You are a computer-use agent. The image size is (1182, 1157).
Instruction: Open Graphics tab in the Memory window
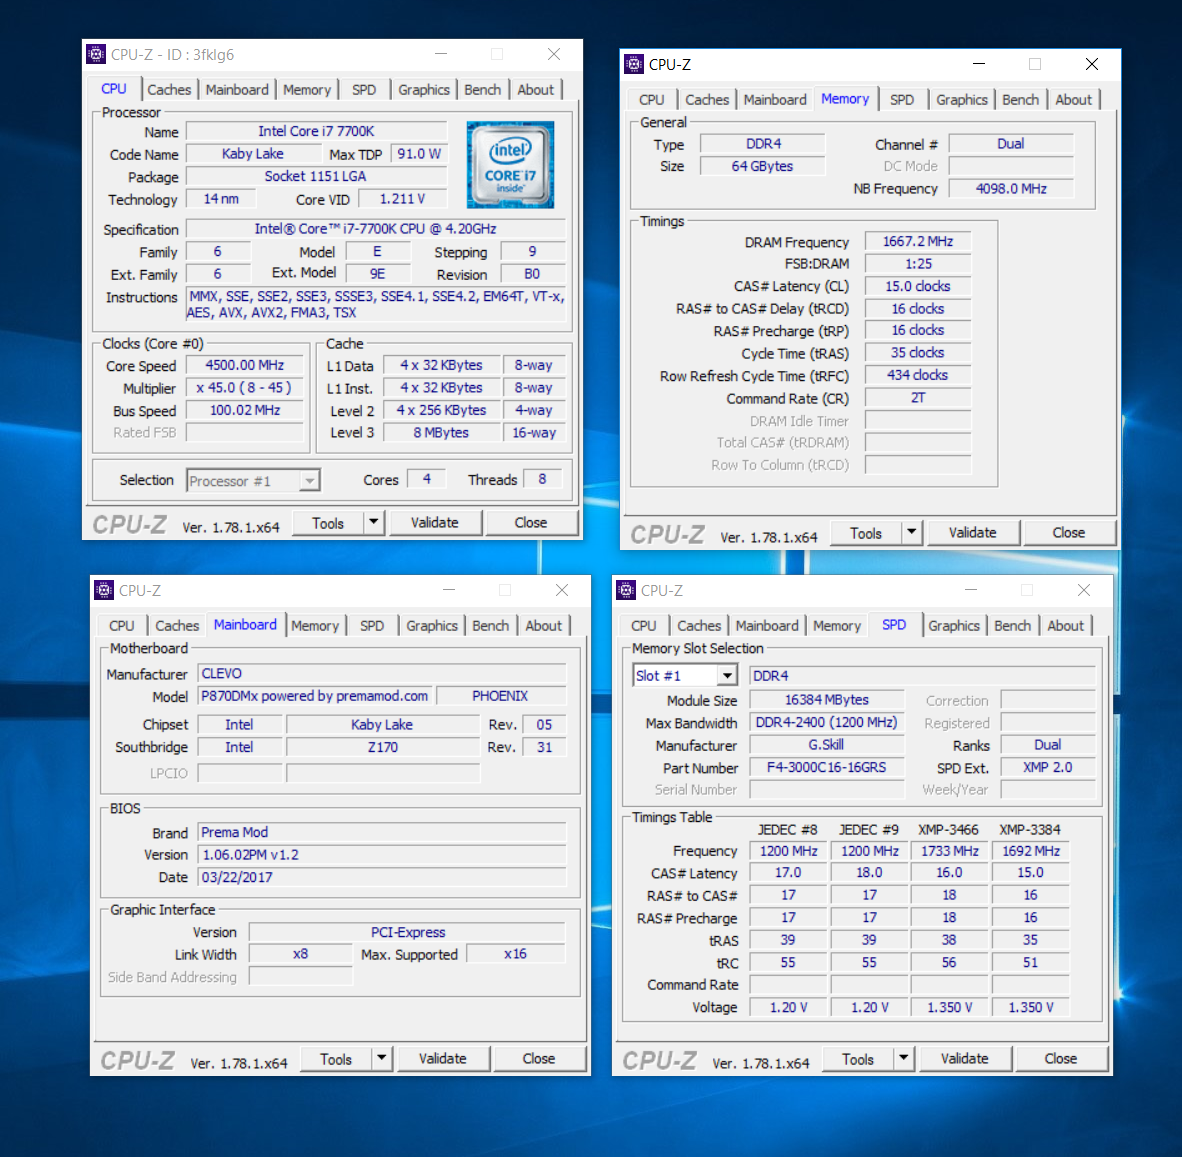click(962, 99)
